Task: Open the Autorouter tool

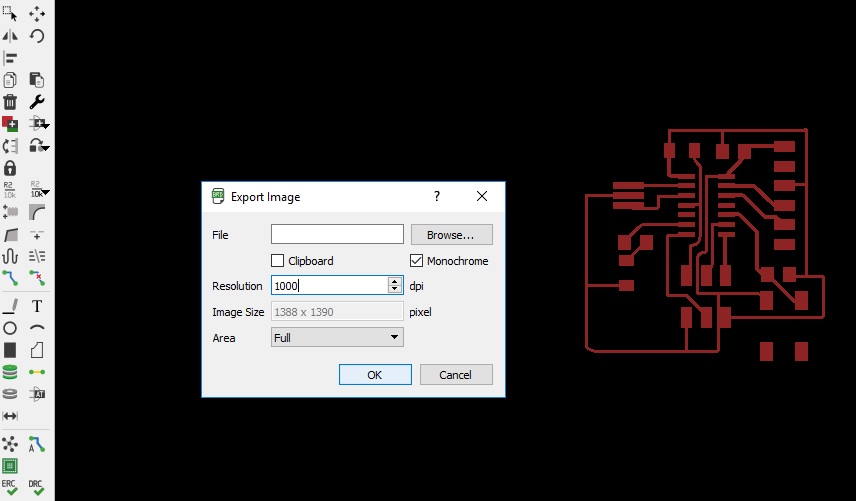Action: tap(37, 444)
